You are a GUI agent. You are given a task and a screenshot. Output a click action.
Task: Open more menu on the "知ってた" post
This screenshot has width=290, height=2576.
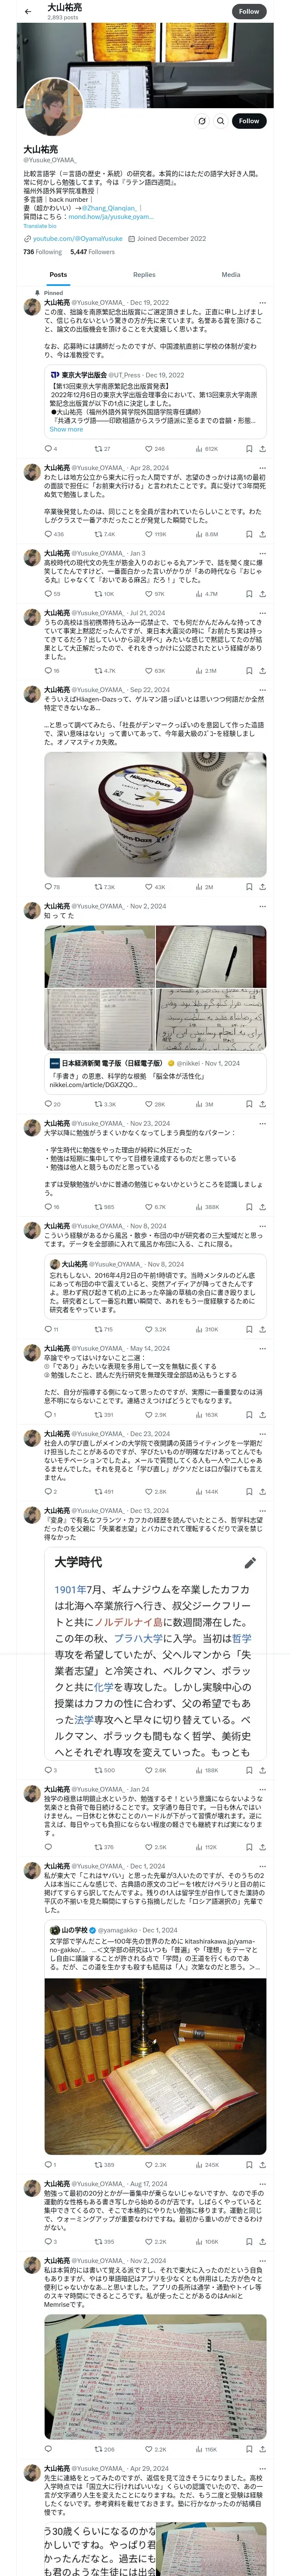point(262,906)
